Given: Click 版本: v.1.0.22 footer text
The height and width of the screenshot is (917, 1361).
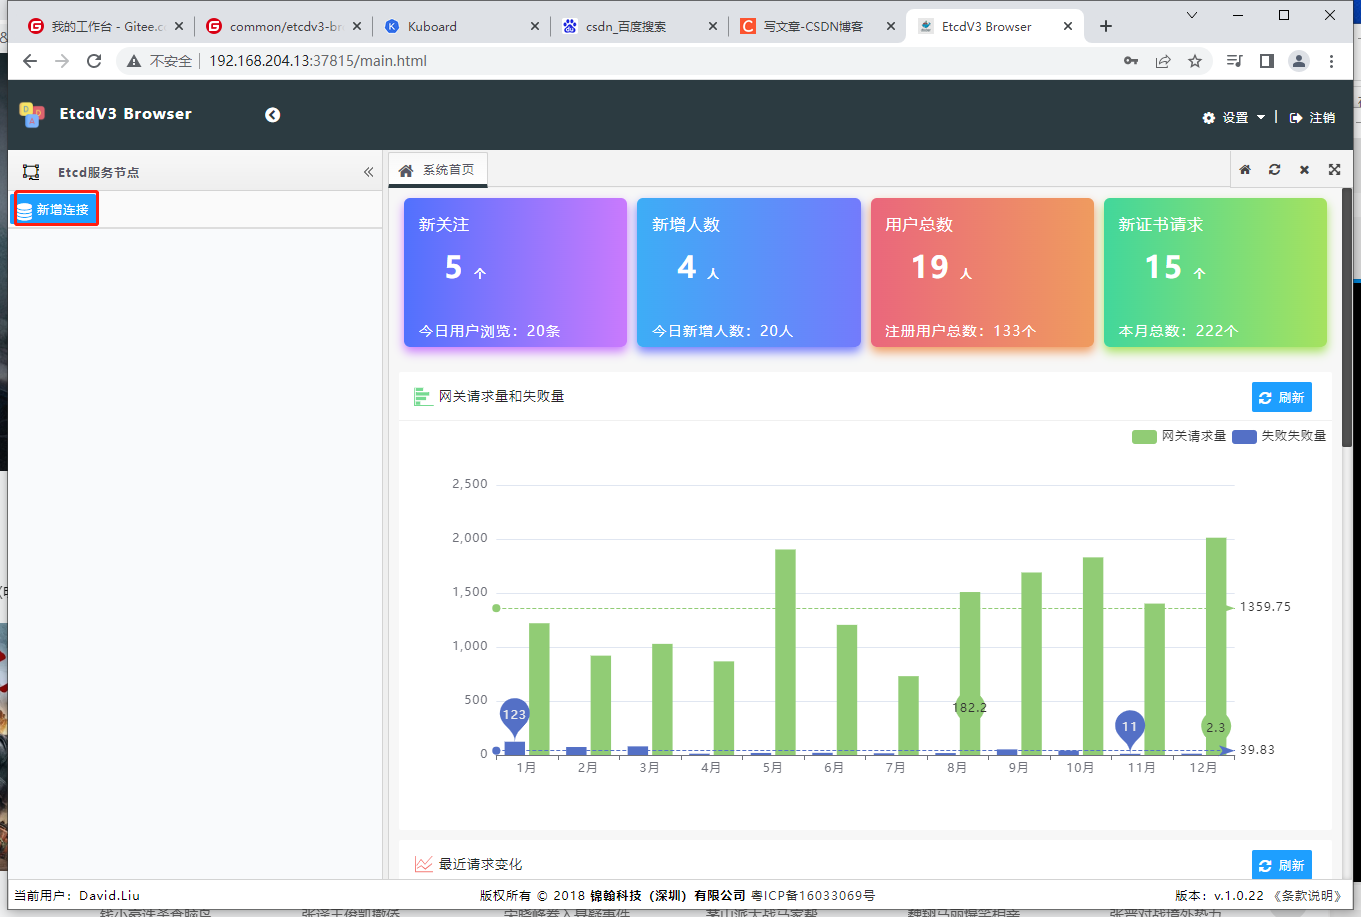Looking at the screenshot, I should 1219,895.
